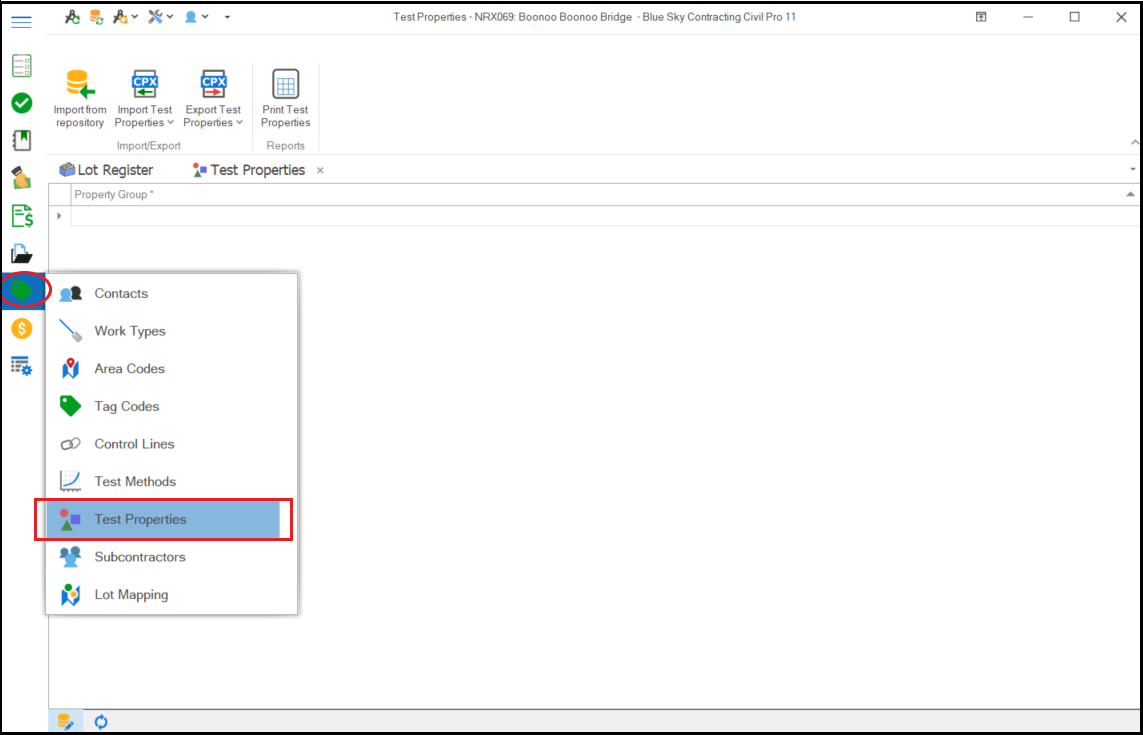Click the orange dollar coin sidebar icon

[21, 328]
